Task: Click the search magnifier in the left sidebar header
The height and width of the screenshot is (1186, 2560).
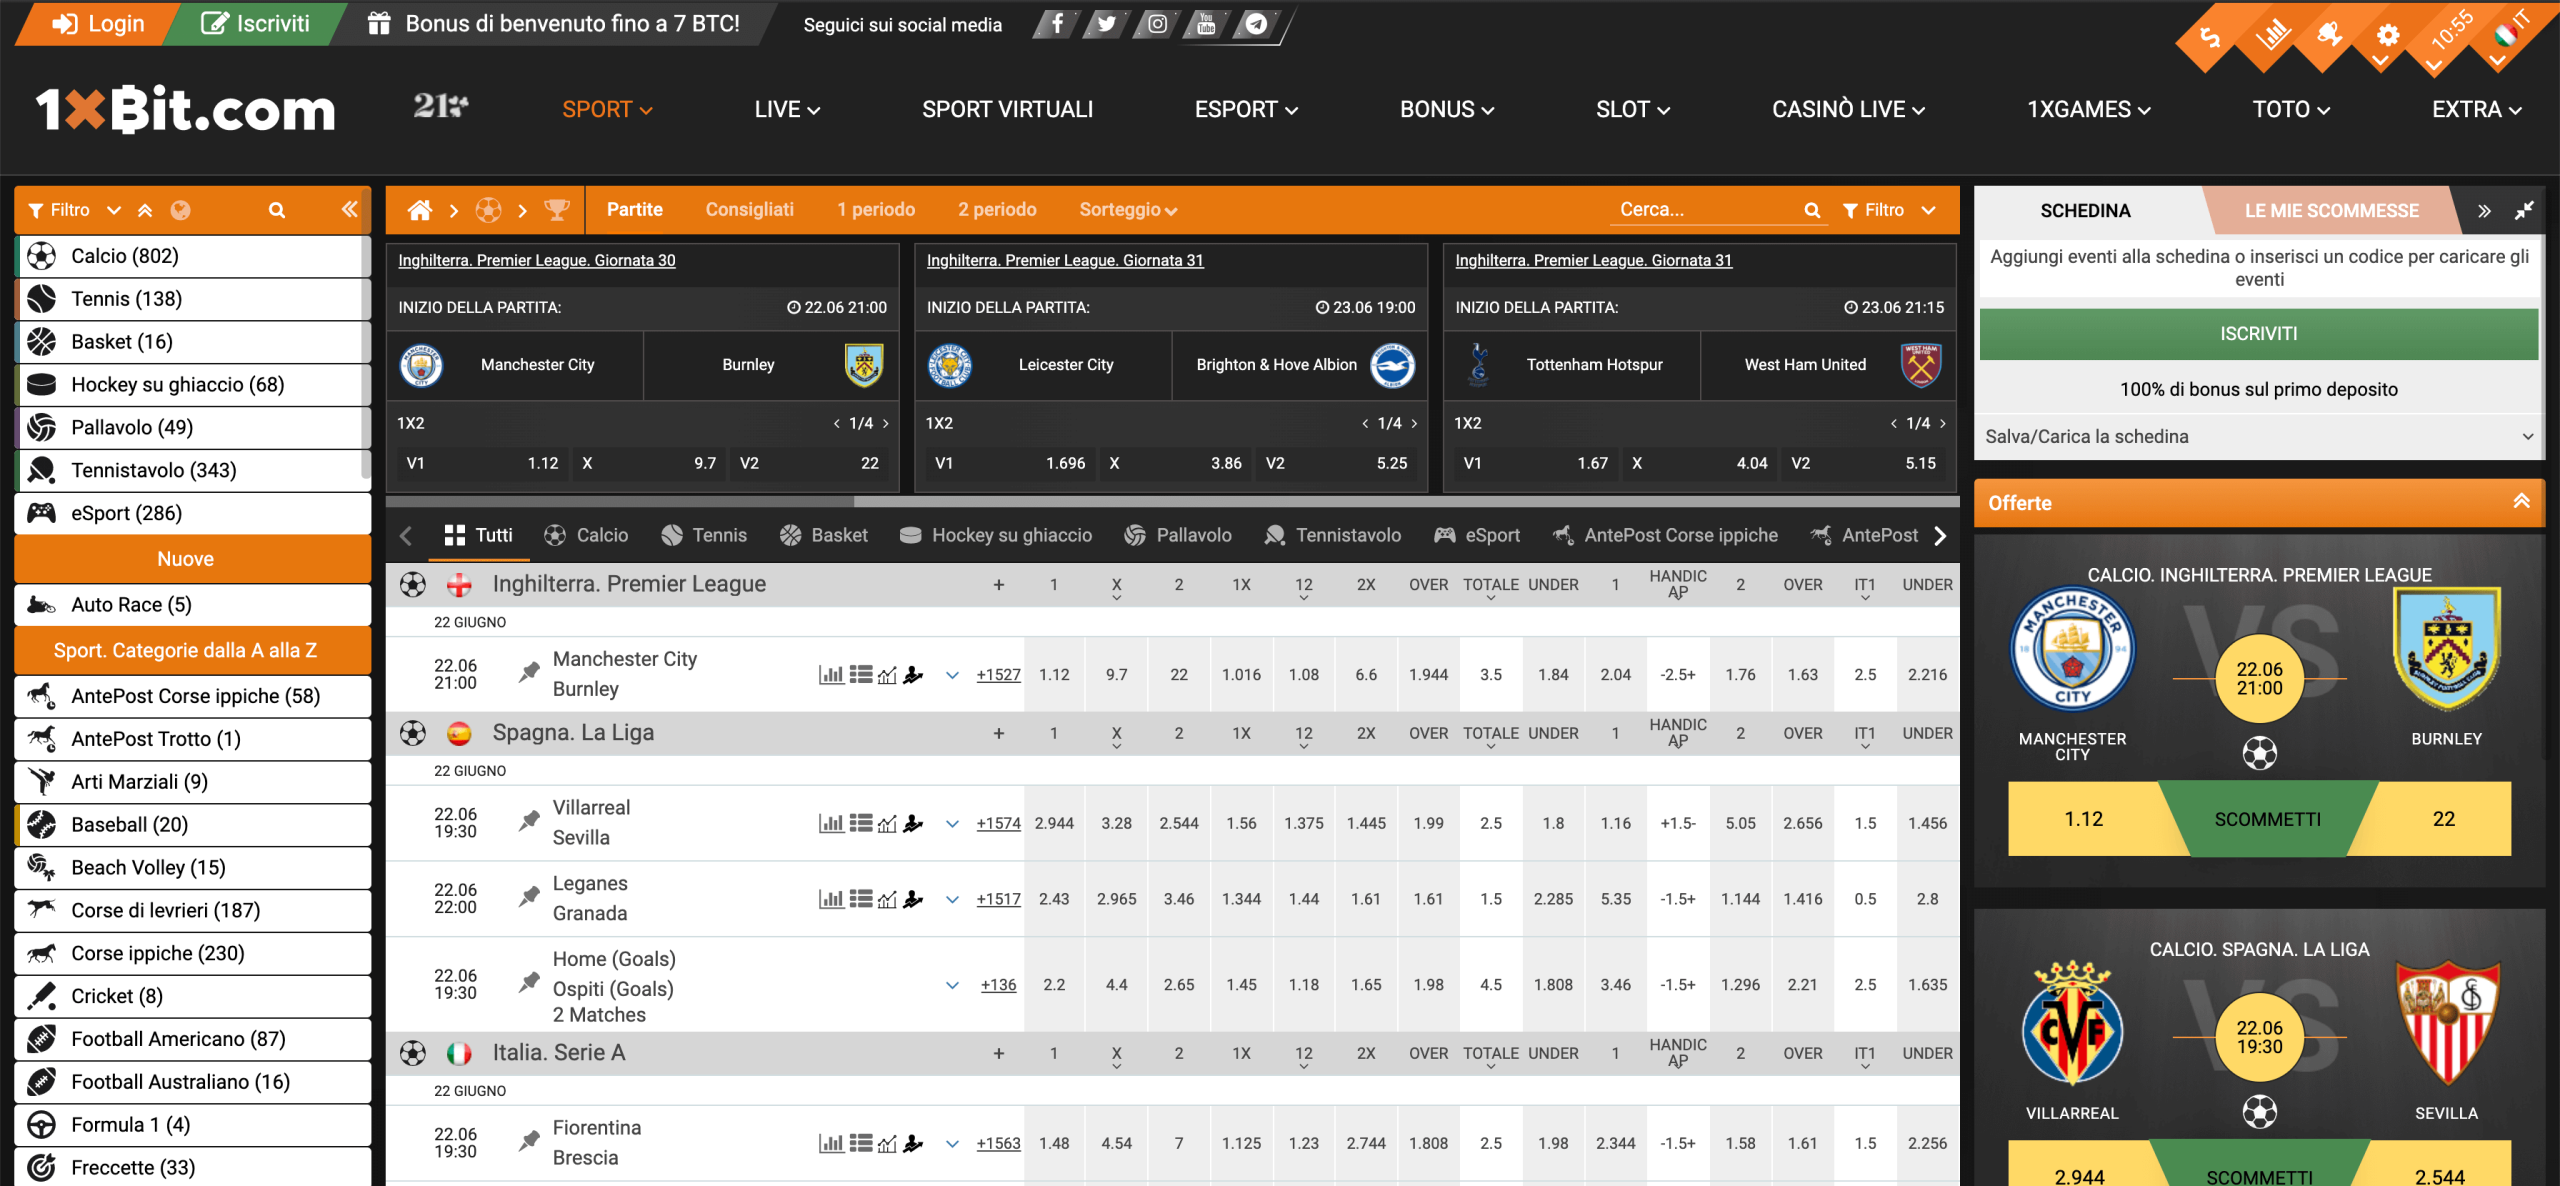Action: coord(277,210)
